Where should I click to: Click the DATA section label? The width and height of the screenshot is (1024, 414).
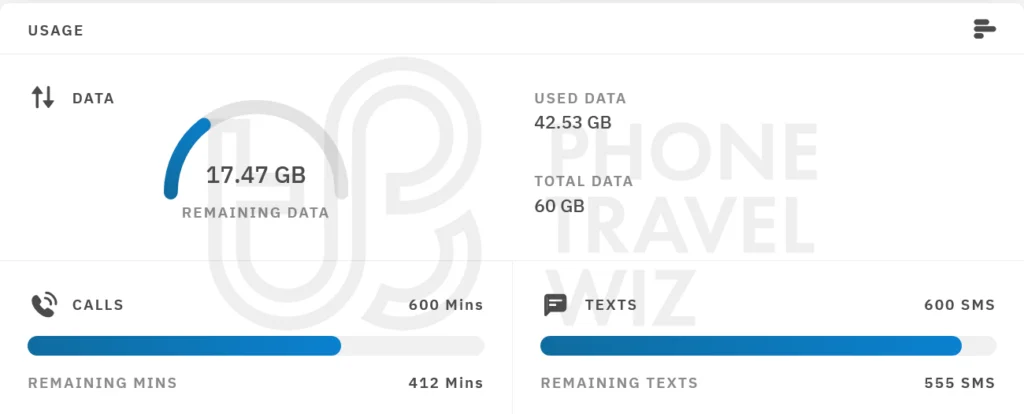click(93, 99)
